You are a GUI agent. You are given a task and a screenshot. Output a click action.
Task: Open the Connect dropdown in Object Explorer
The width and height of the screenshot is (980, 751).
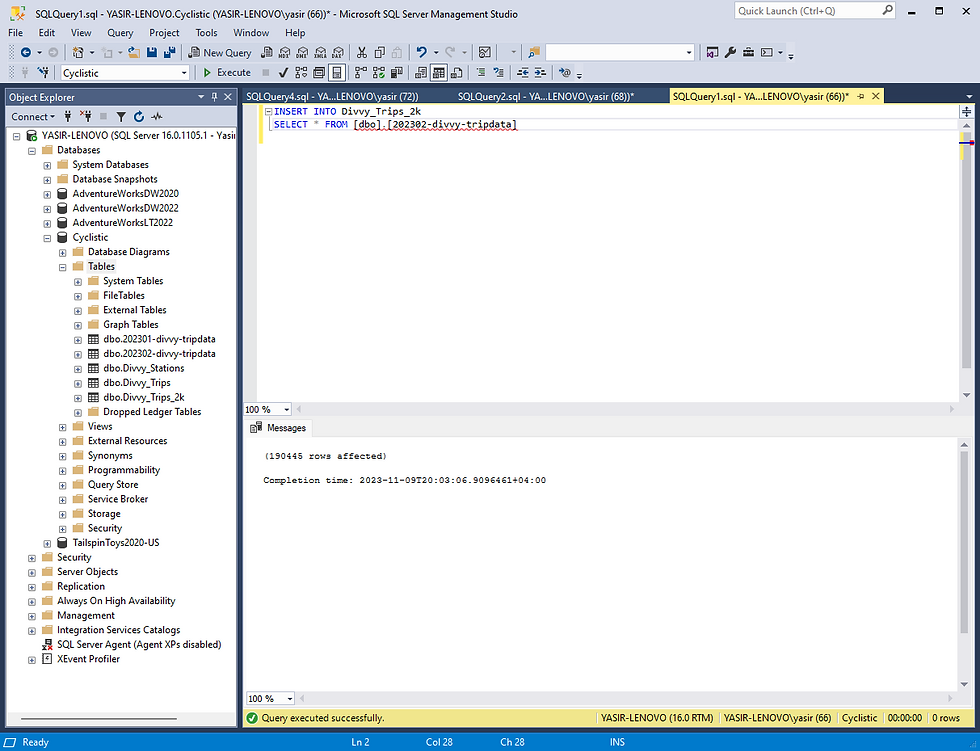click(x=32, y=116)
